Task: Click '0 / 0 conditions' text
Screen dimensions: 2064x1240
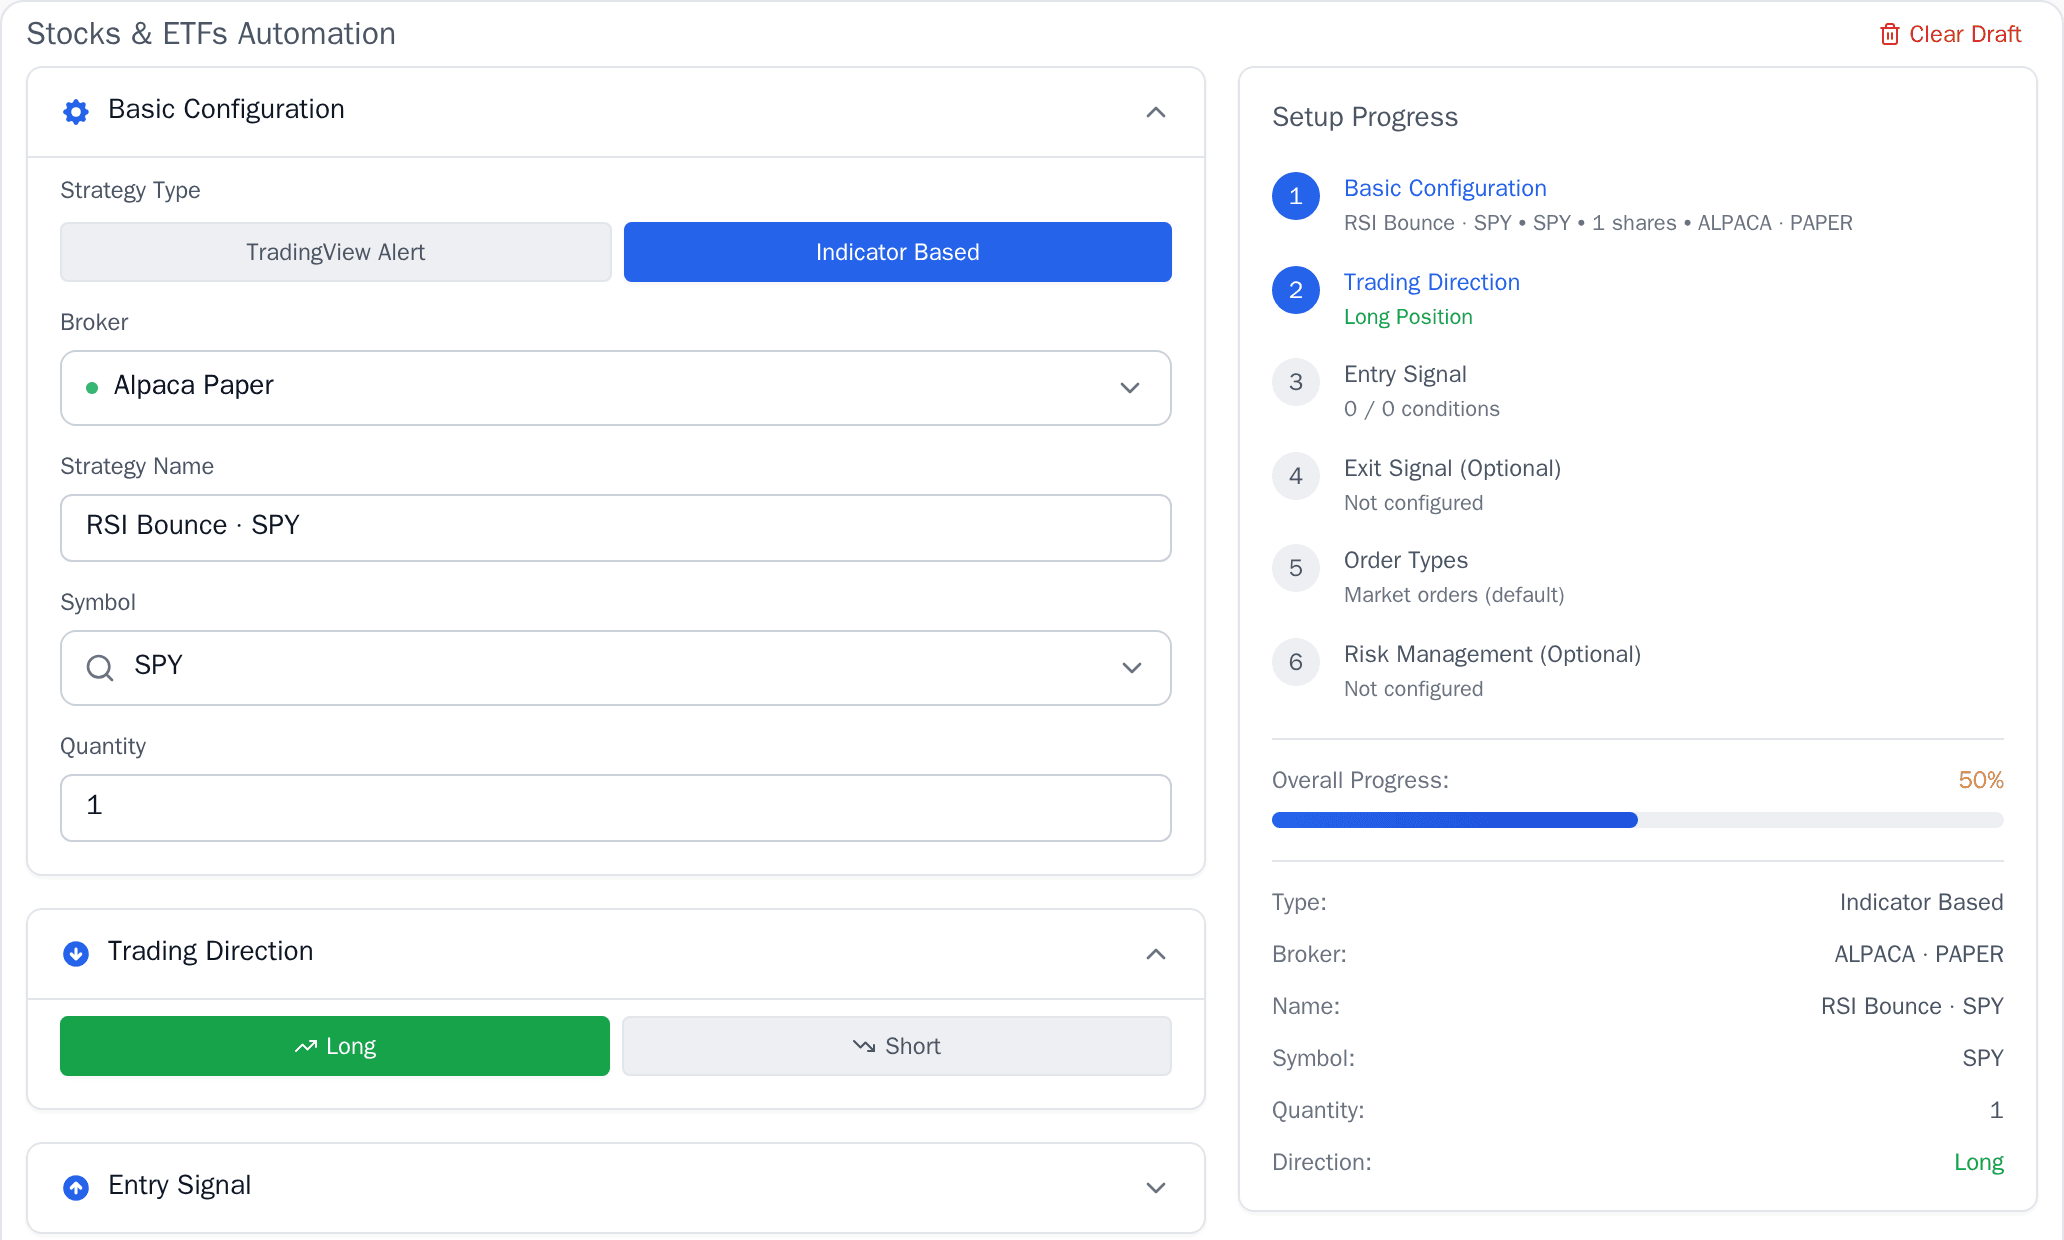Action: (x=1422, y=409)
